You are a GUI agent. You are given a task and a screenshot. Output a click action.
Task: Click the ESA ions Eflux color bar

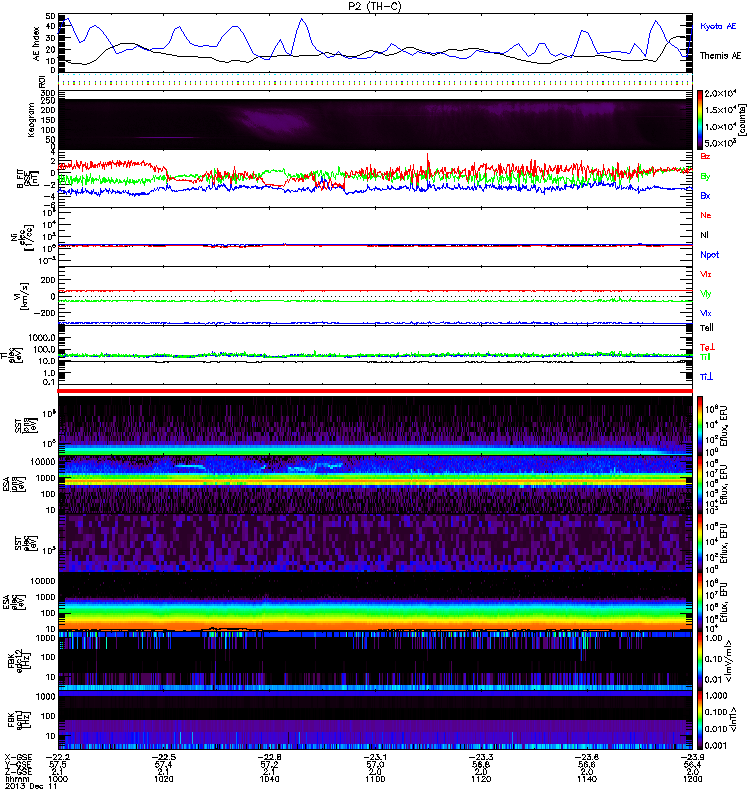(700, 484)
